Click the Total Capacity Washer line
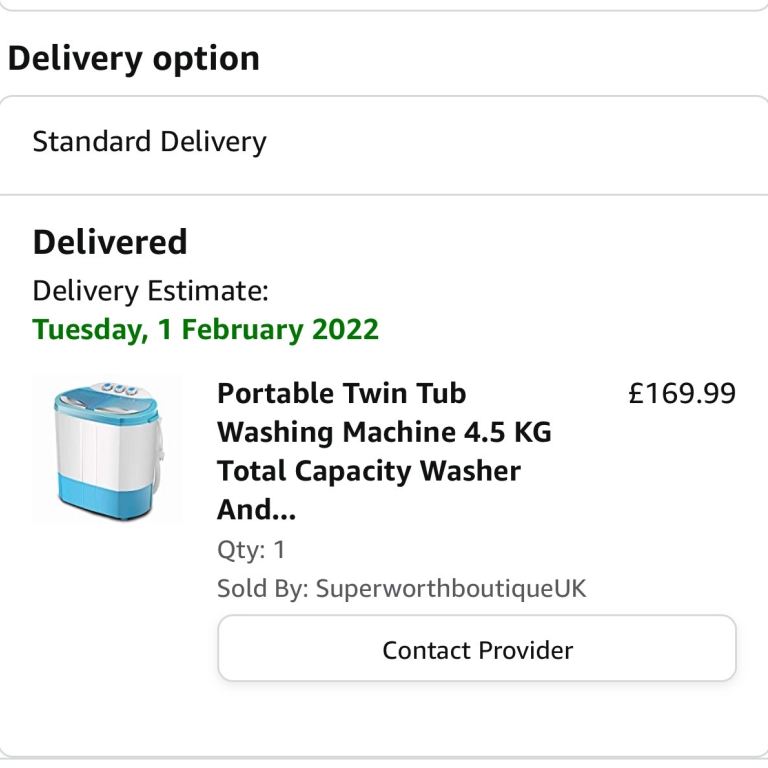 (x=369, y=471)
